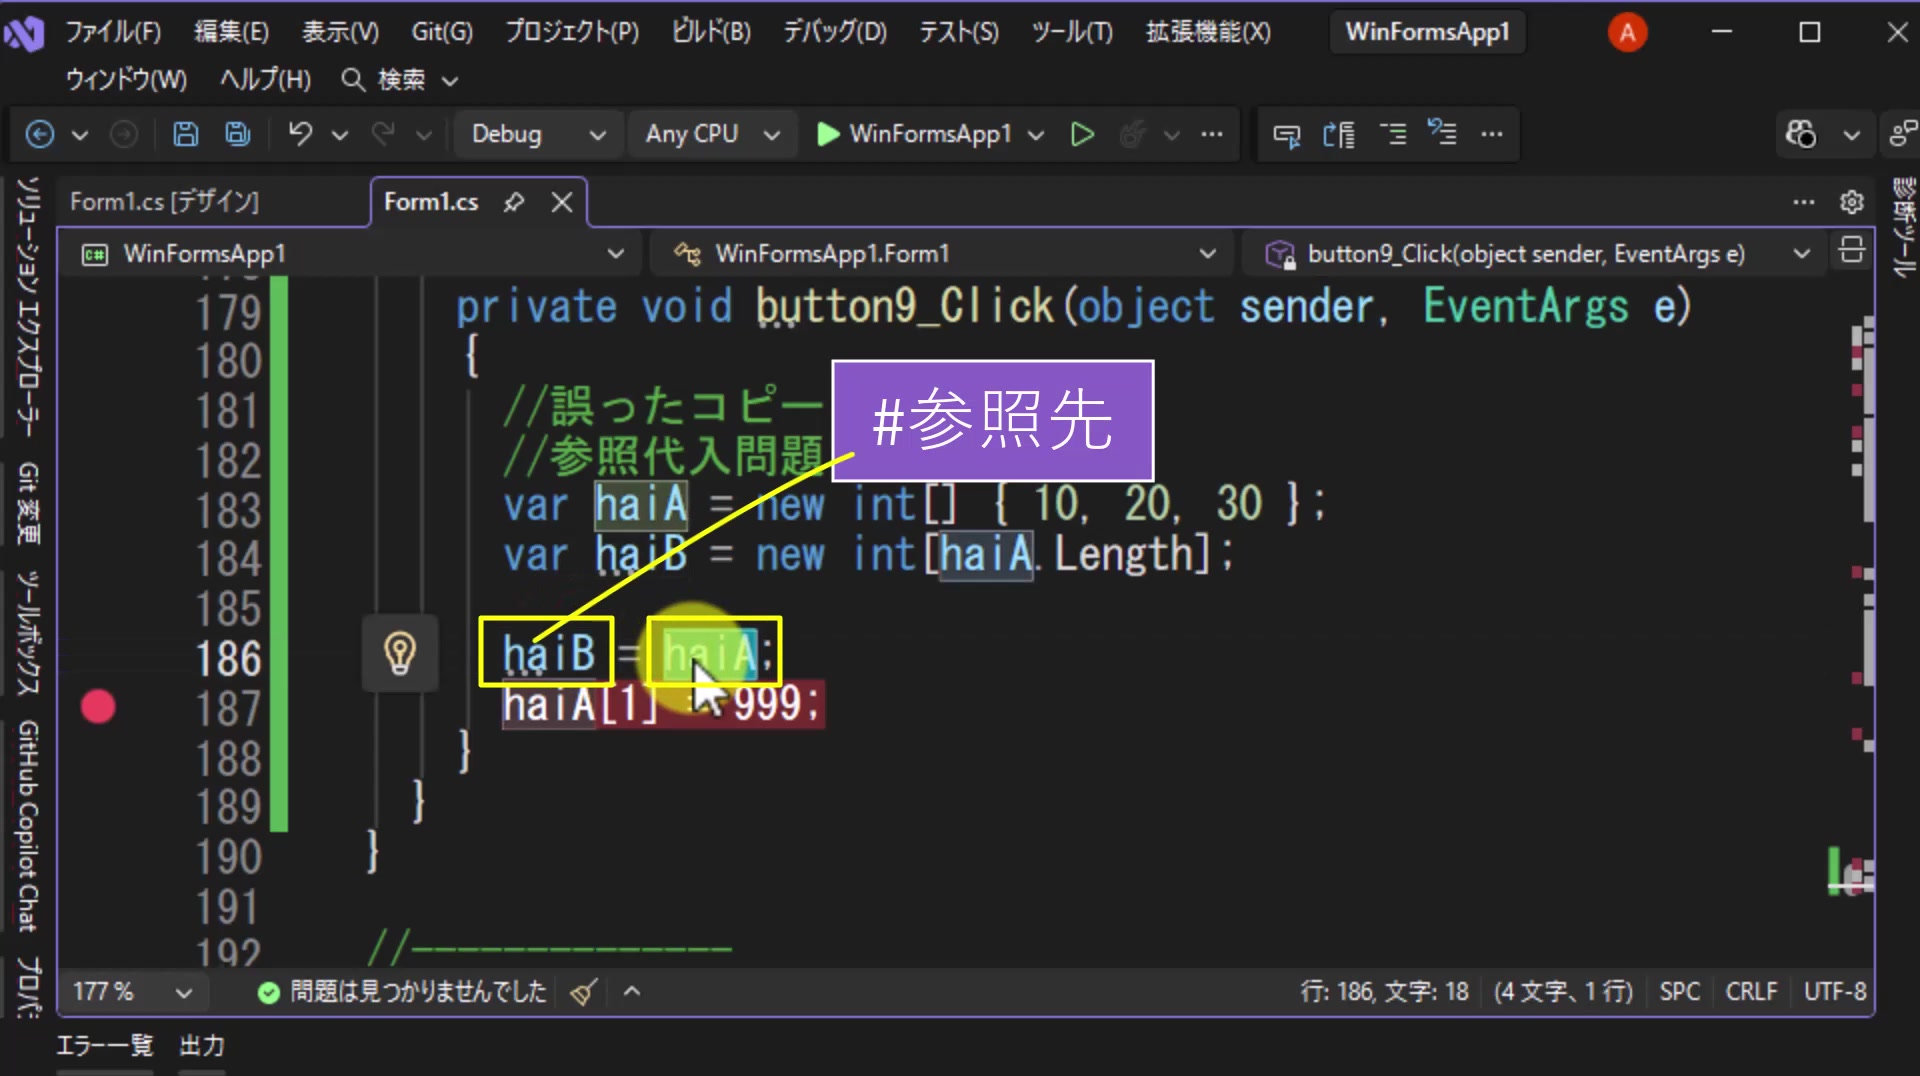Open the GitHub Copilot Chat side tab
The image size is (1920, 1076).
[28, 825]
